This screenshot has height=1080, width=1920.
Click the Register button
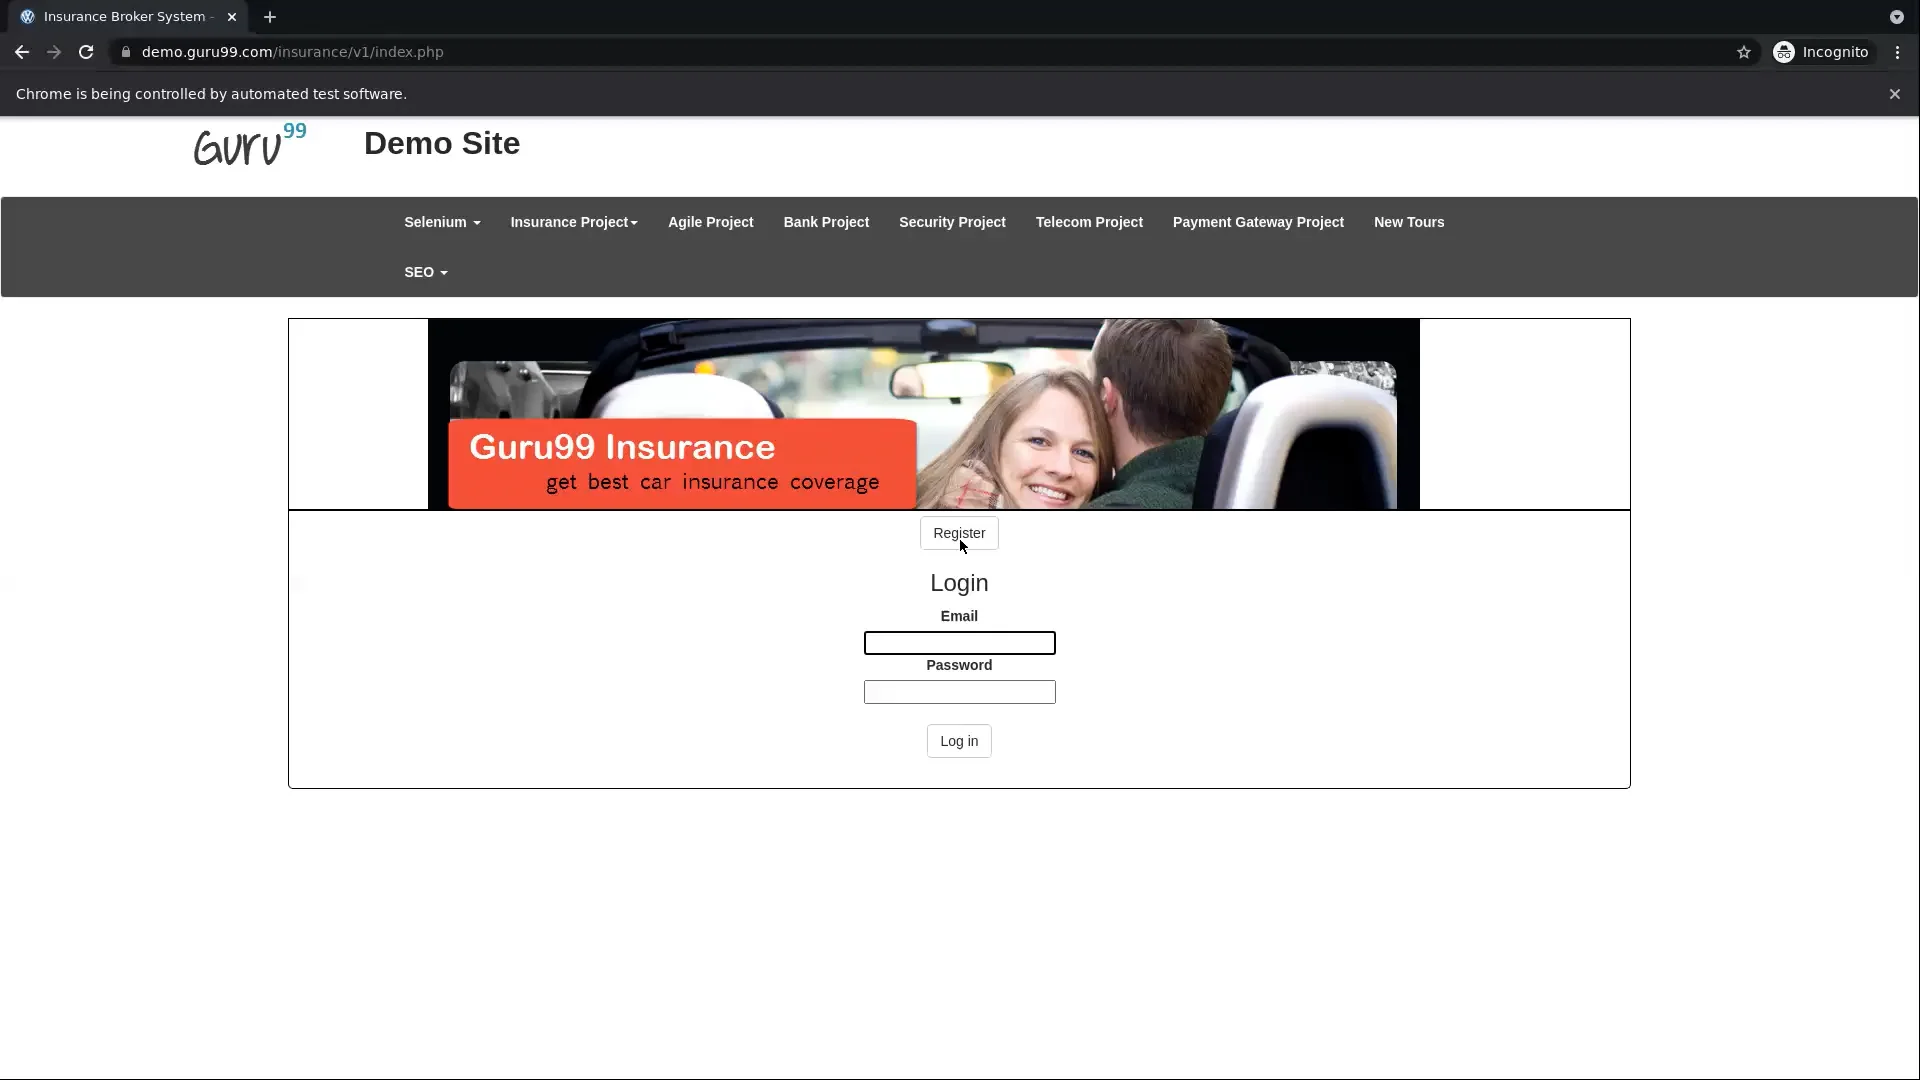[x=959, y=533]
